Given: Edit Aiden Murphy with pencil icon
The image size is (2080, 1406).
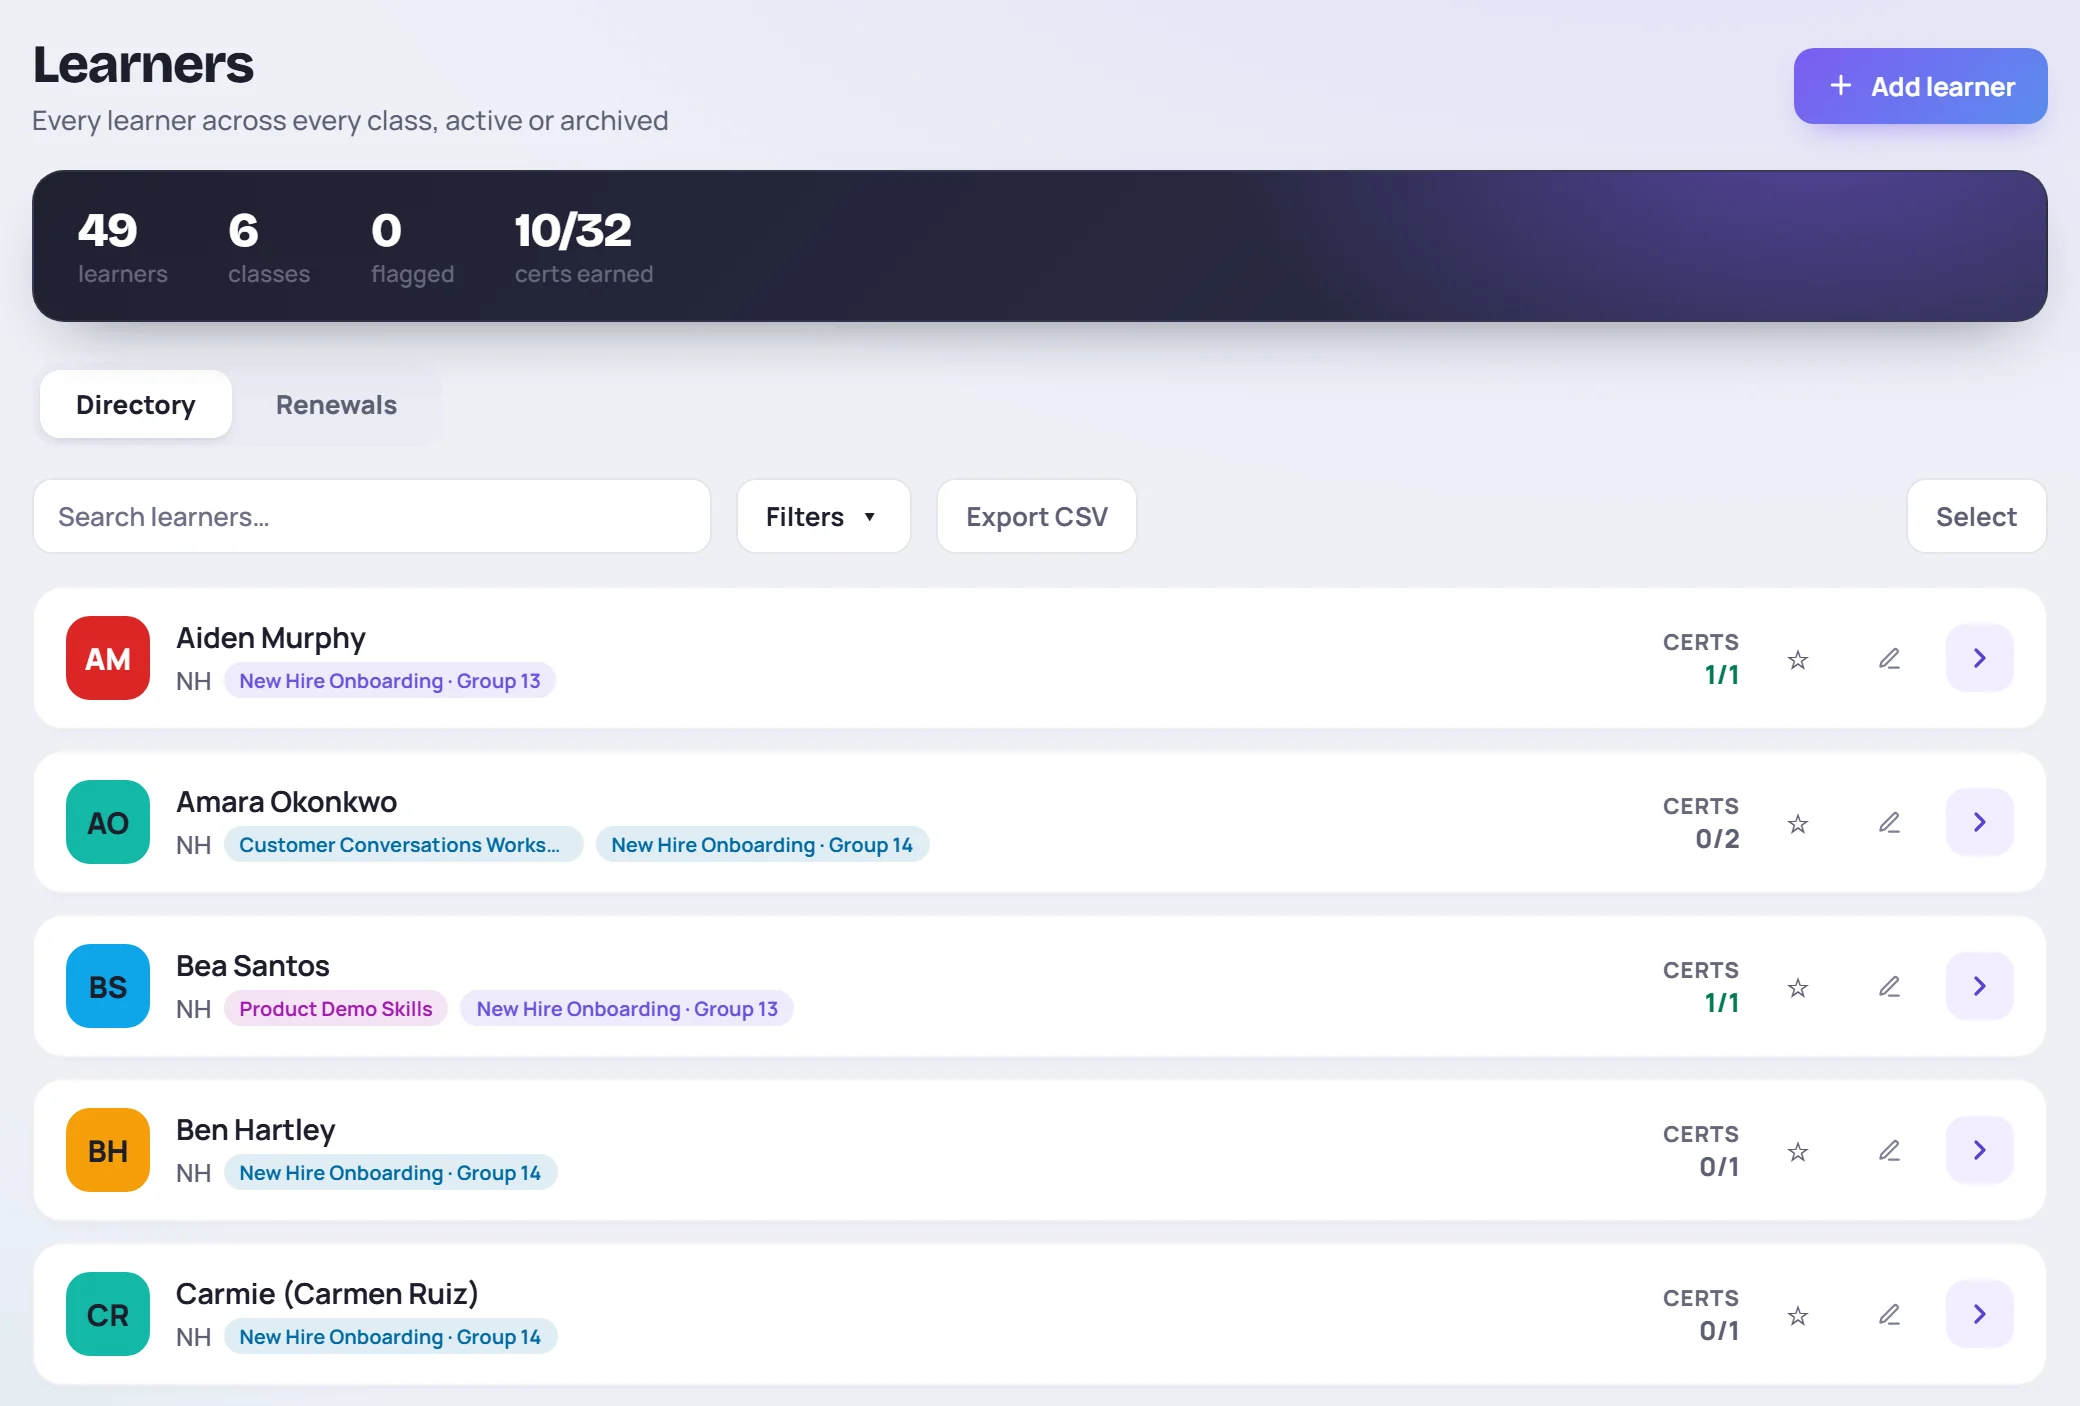Looking at the screenshot, I should click(1889, 658).
